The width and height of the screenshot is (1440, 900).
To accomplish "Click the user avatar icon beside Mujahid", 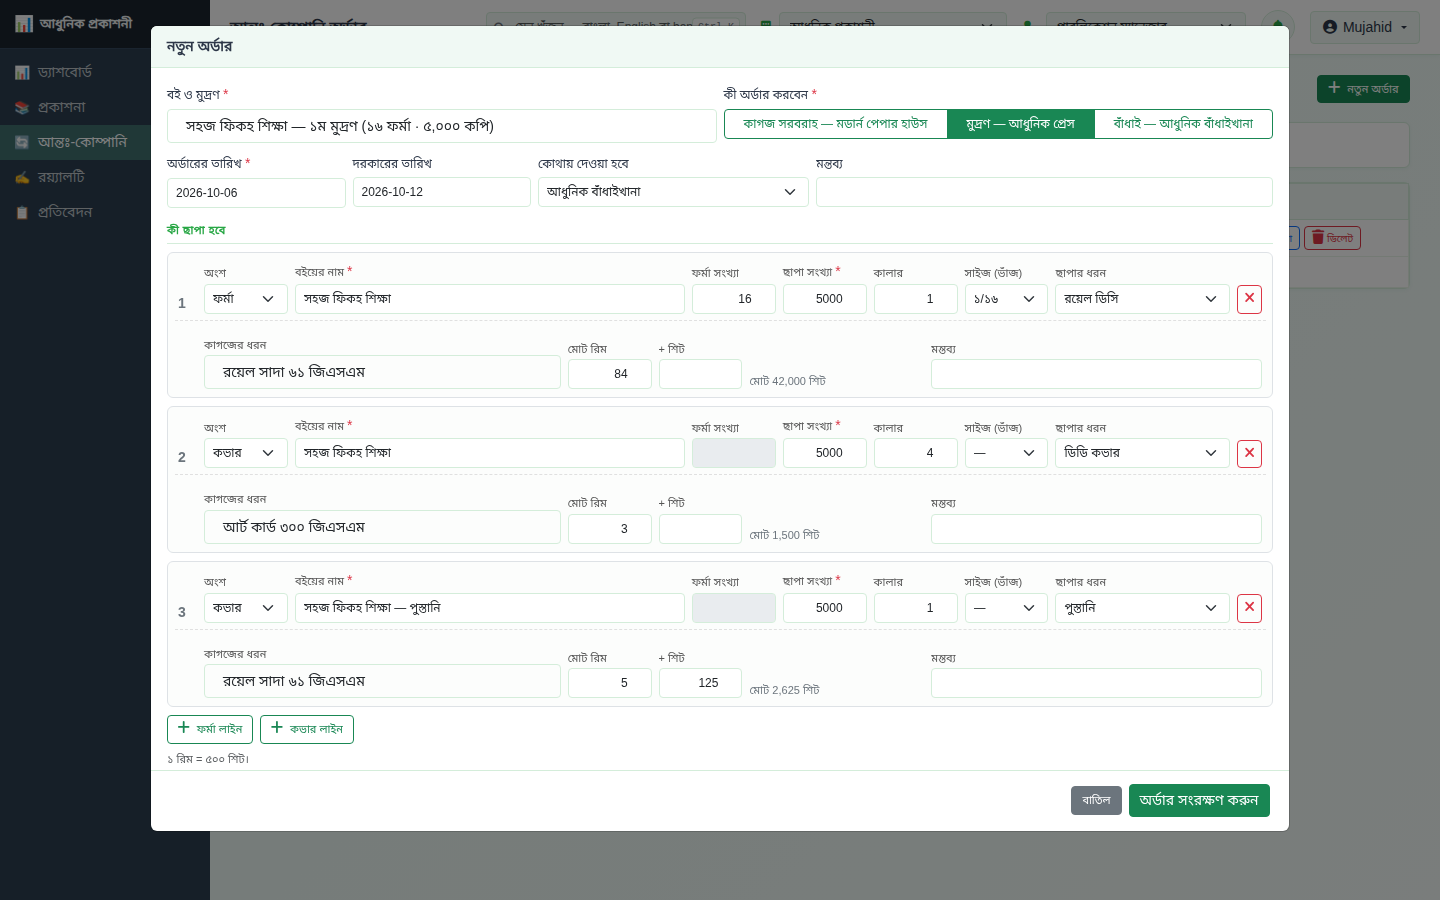I will pos(1330,27).
